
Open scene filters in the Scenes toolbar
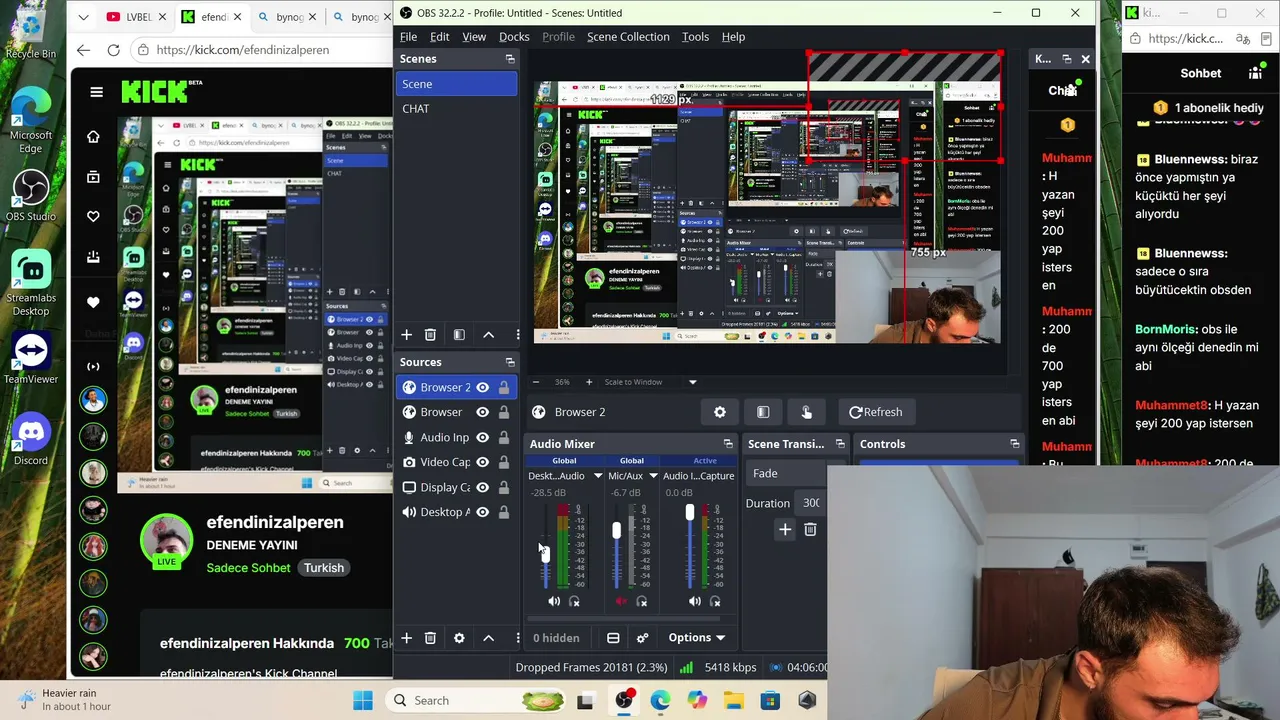459,335
